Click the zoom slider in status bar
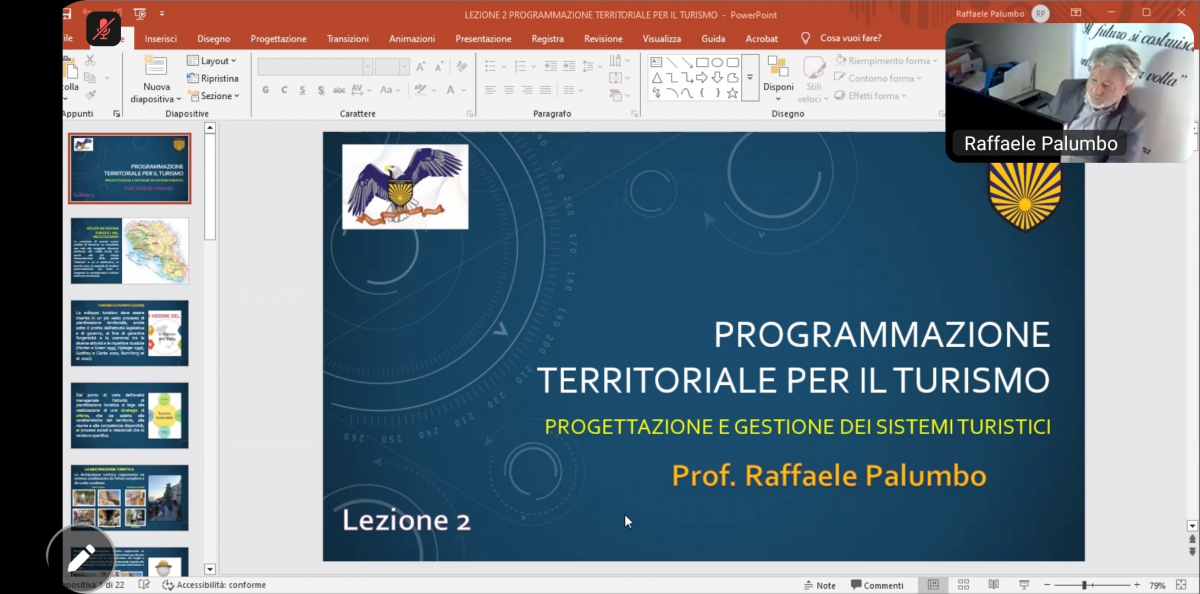The width and height of the screenshot is (1200, 594). point(1085,585)
